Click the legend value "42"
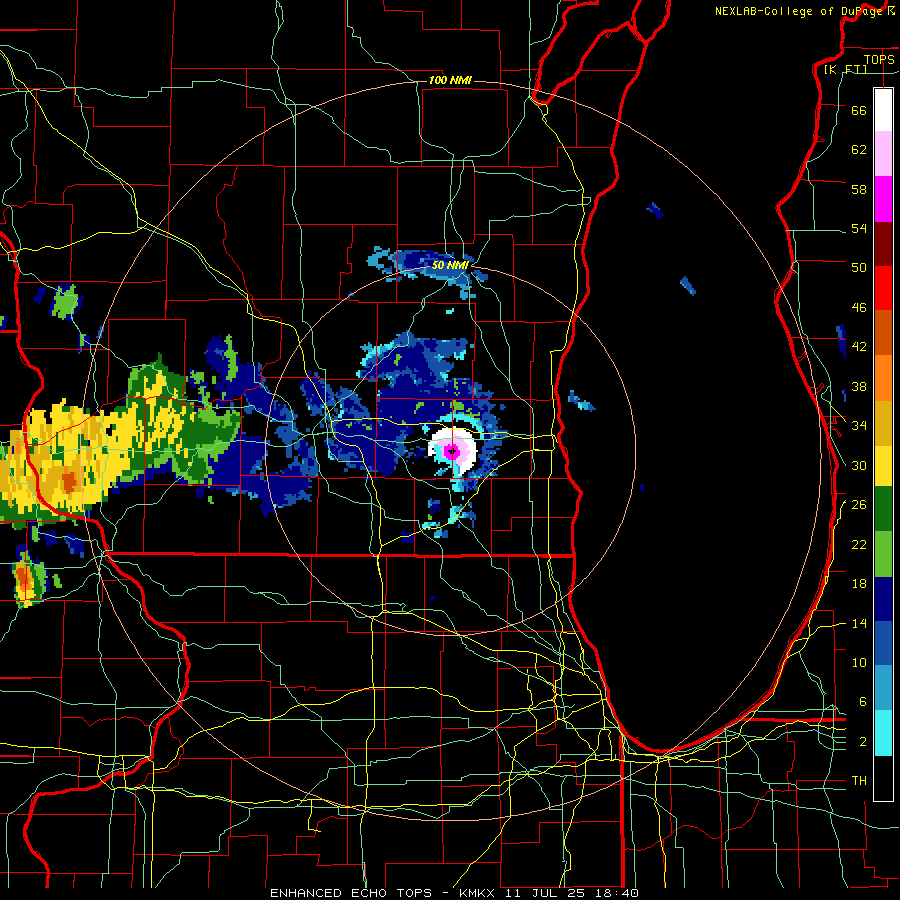 pos(859,347)
